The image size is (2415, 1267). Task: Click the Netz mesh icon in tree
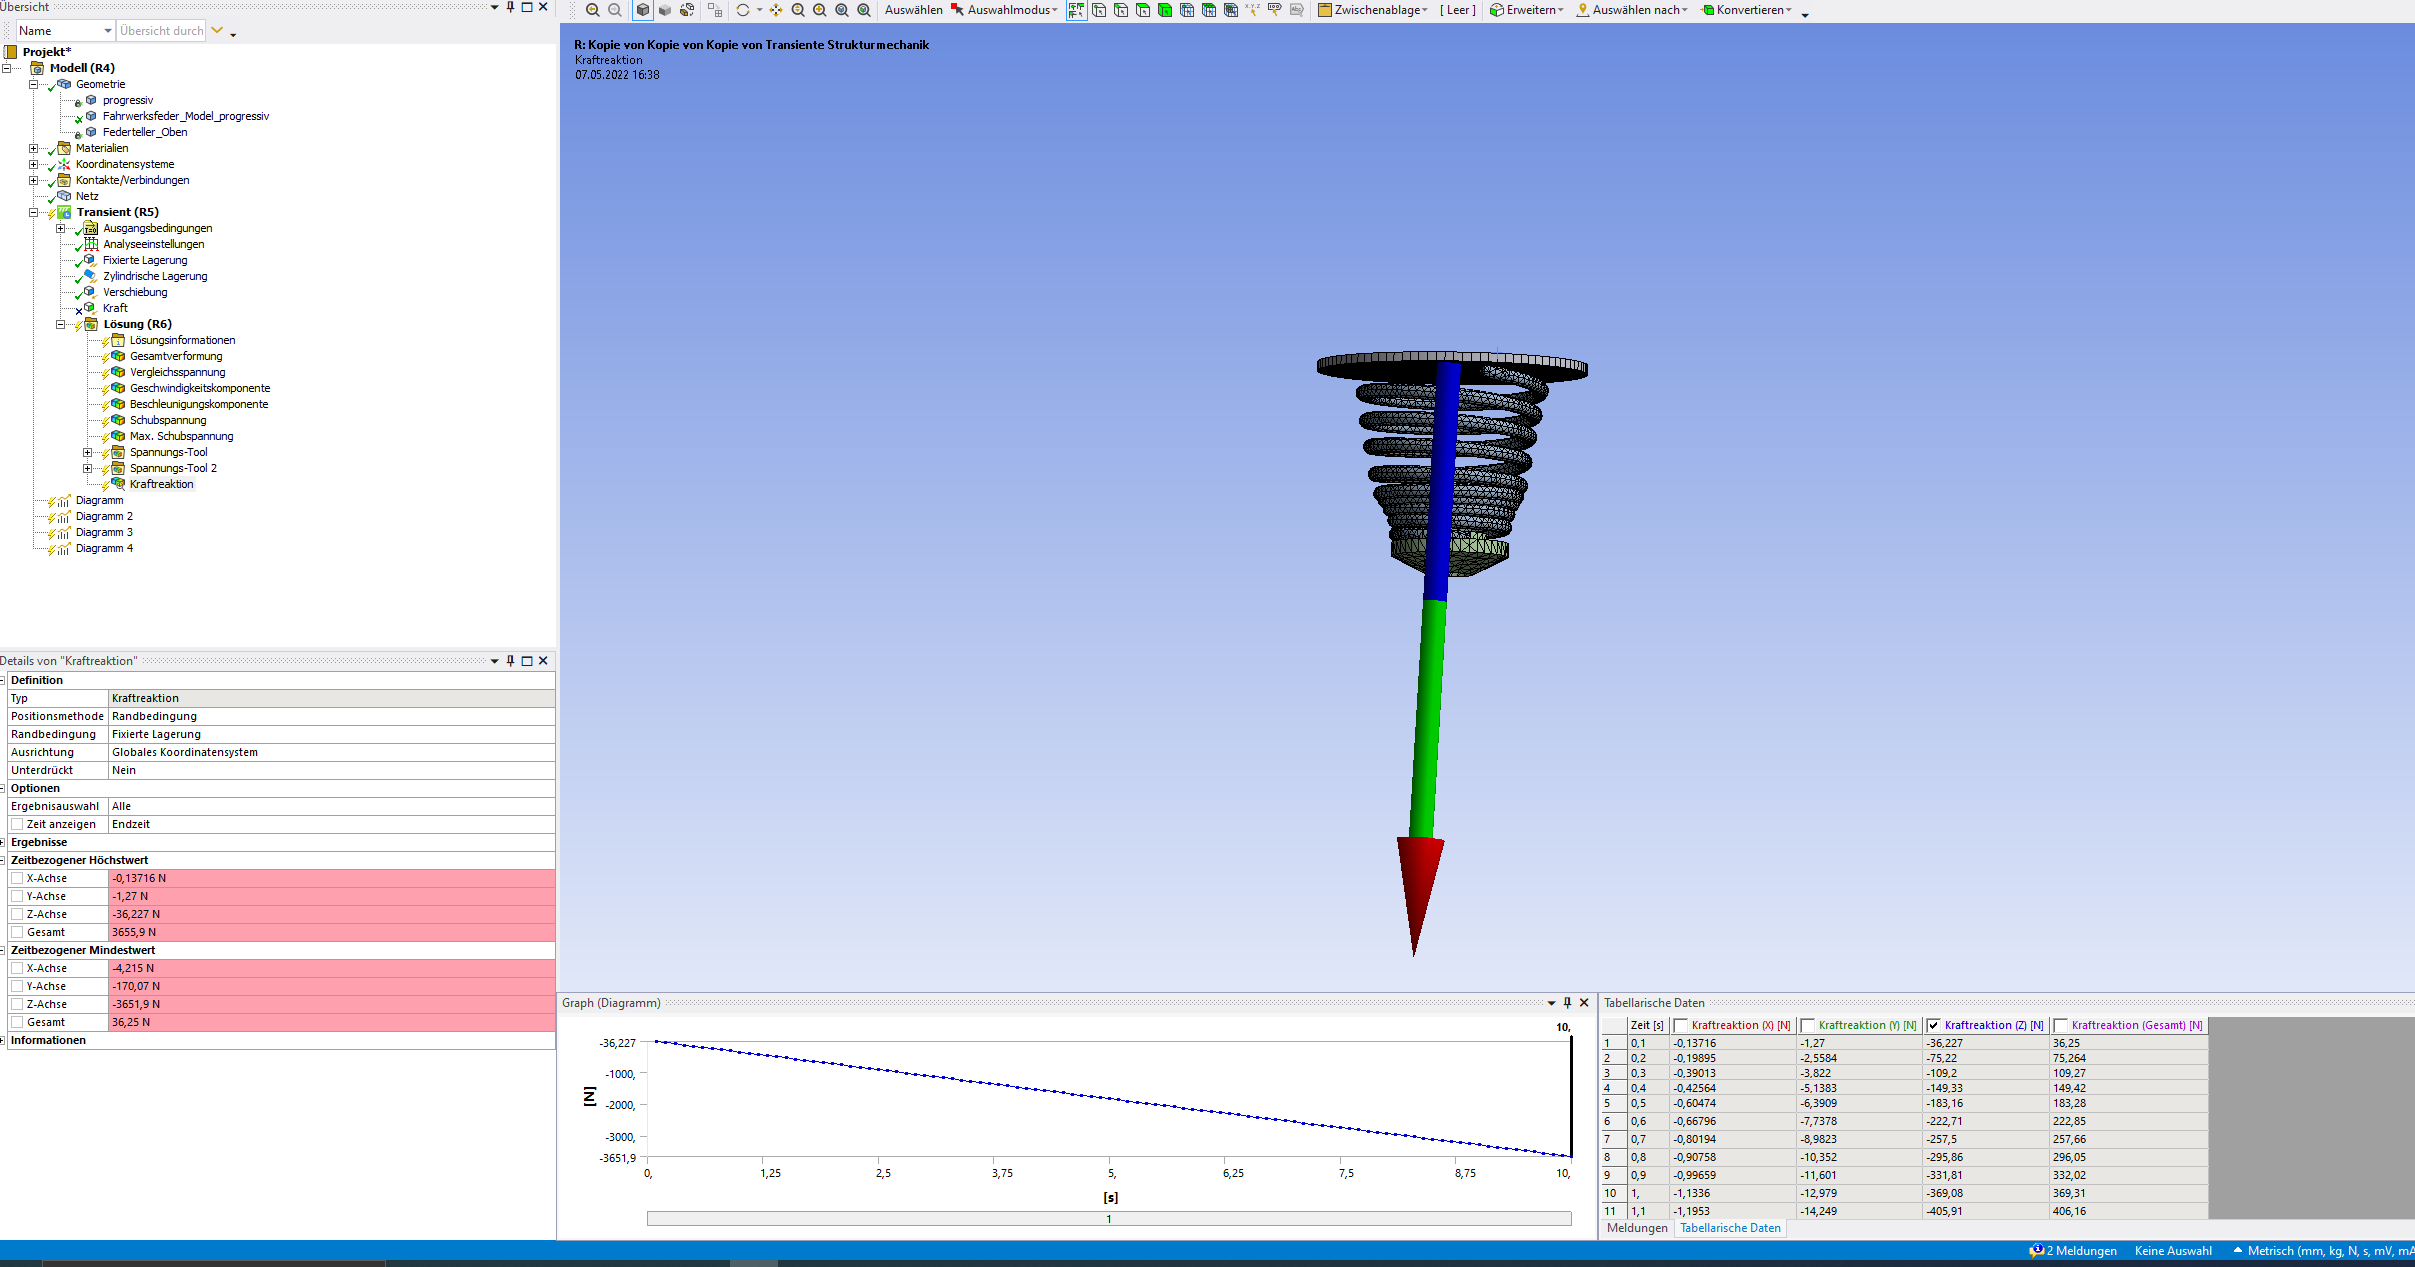(64, 196)
